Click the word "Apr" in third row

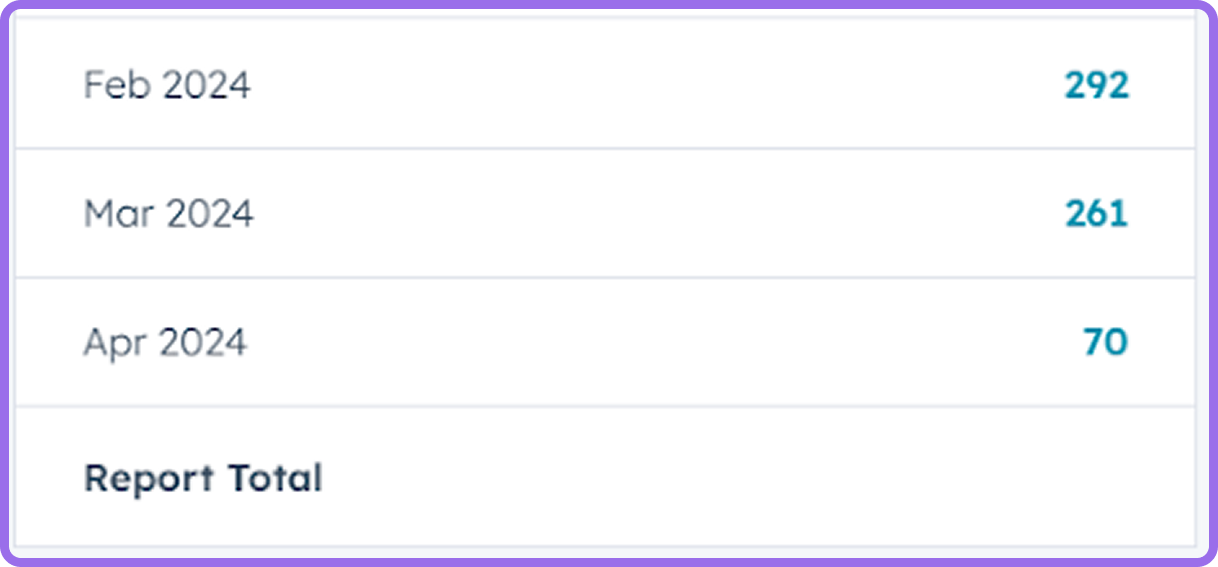click(115, 343)
